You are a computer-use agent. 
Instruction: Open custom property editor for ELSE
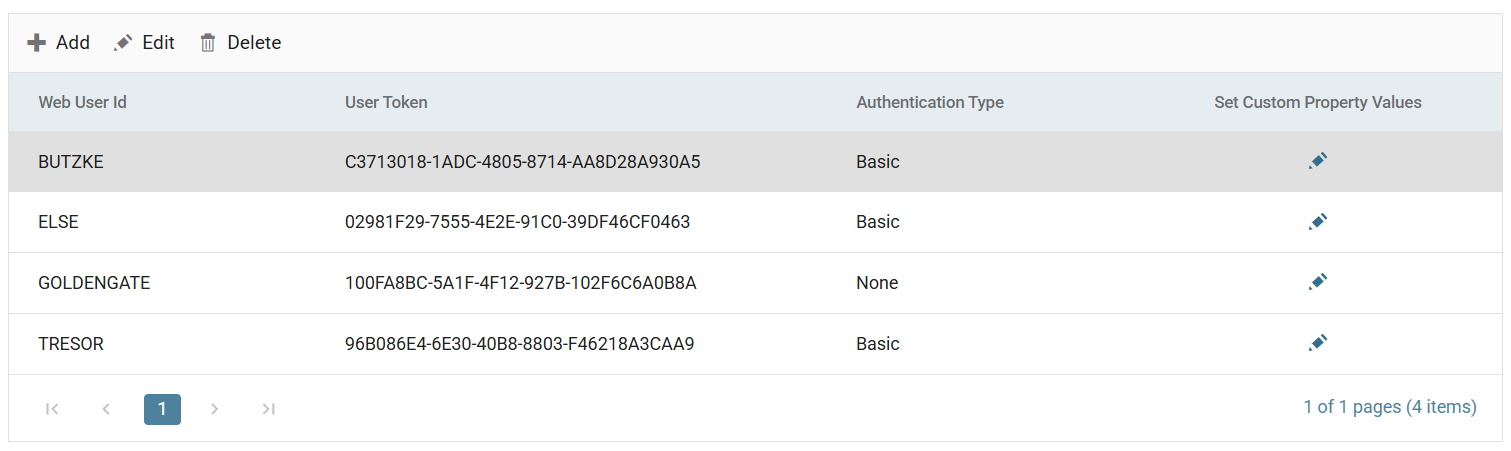[x=1318, y=222]
